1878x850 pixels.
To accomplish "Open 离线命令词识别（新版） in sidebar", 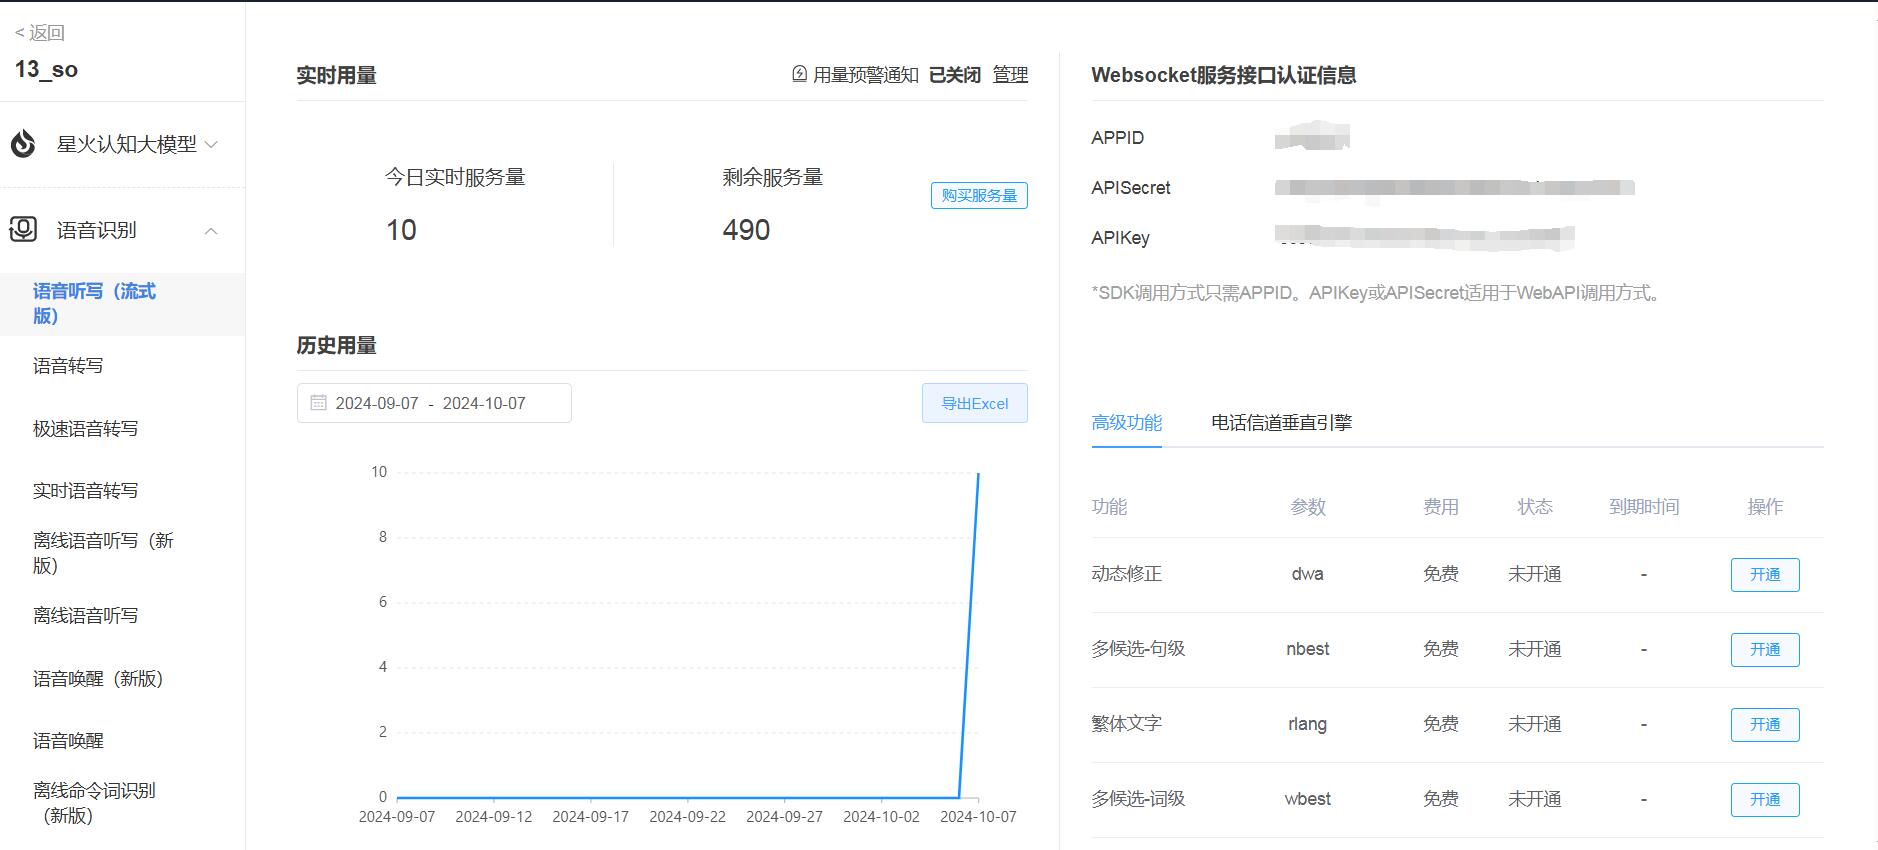I will (94, 803).
